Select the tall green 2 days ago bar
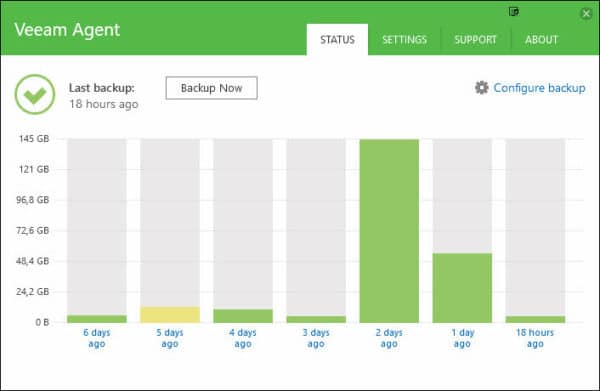Screen dimensions: 600x391 (x=389, y=231)
